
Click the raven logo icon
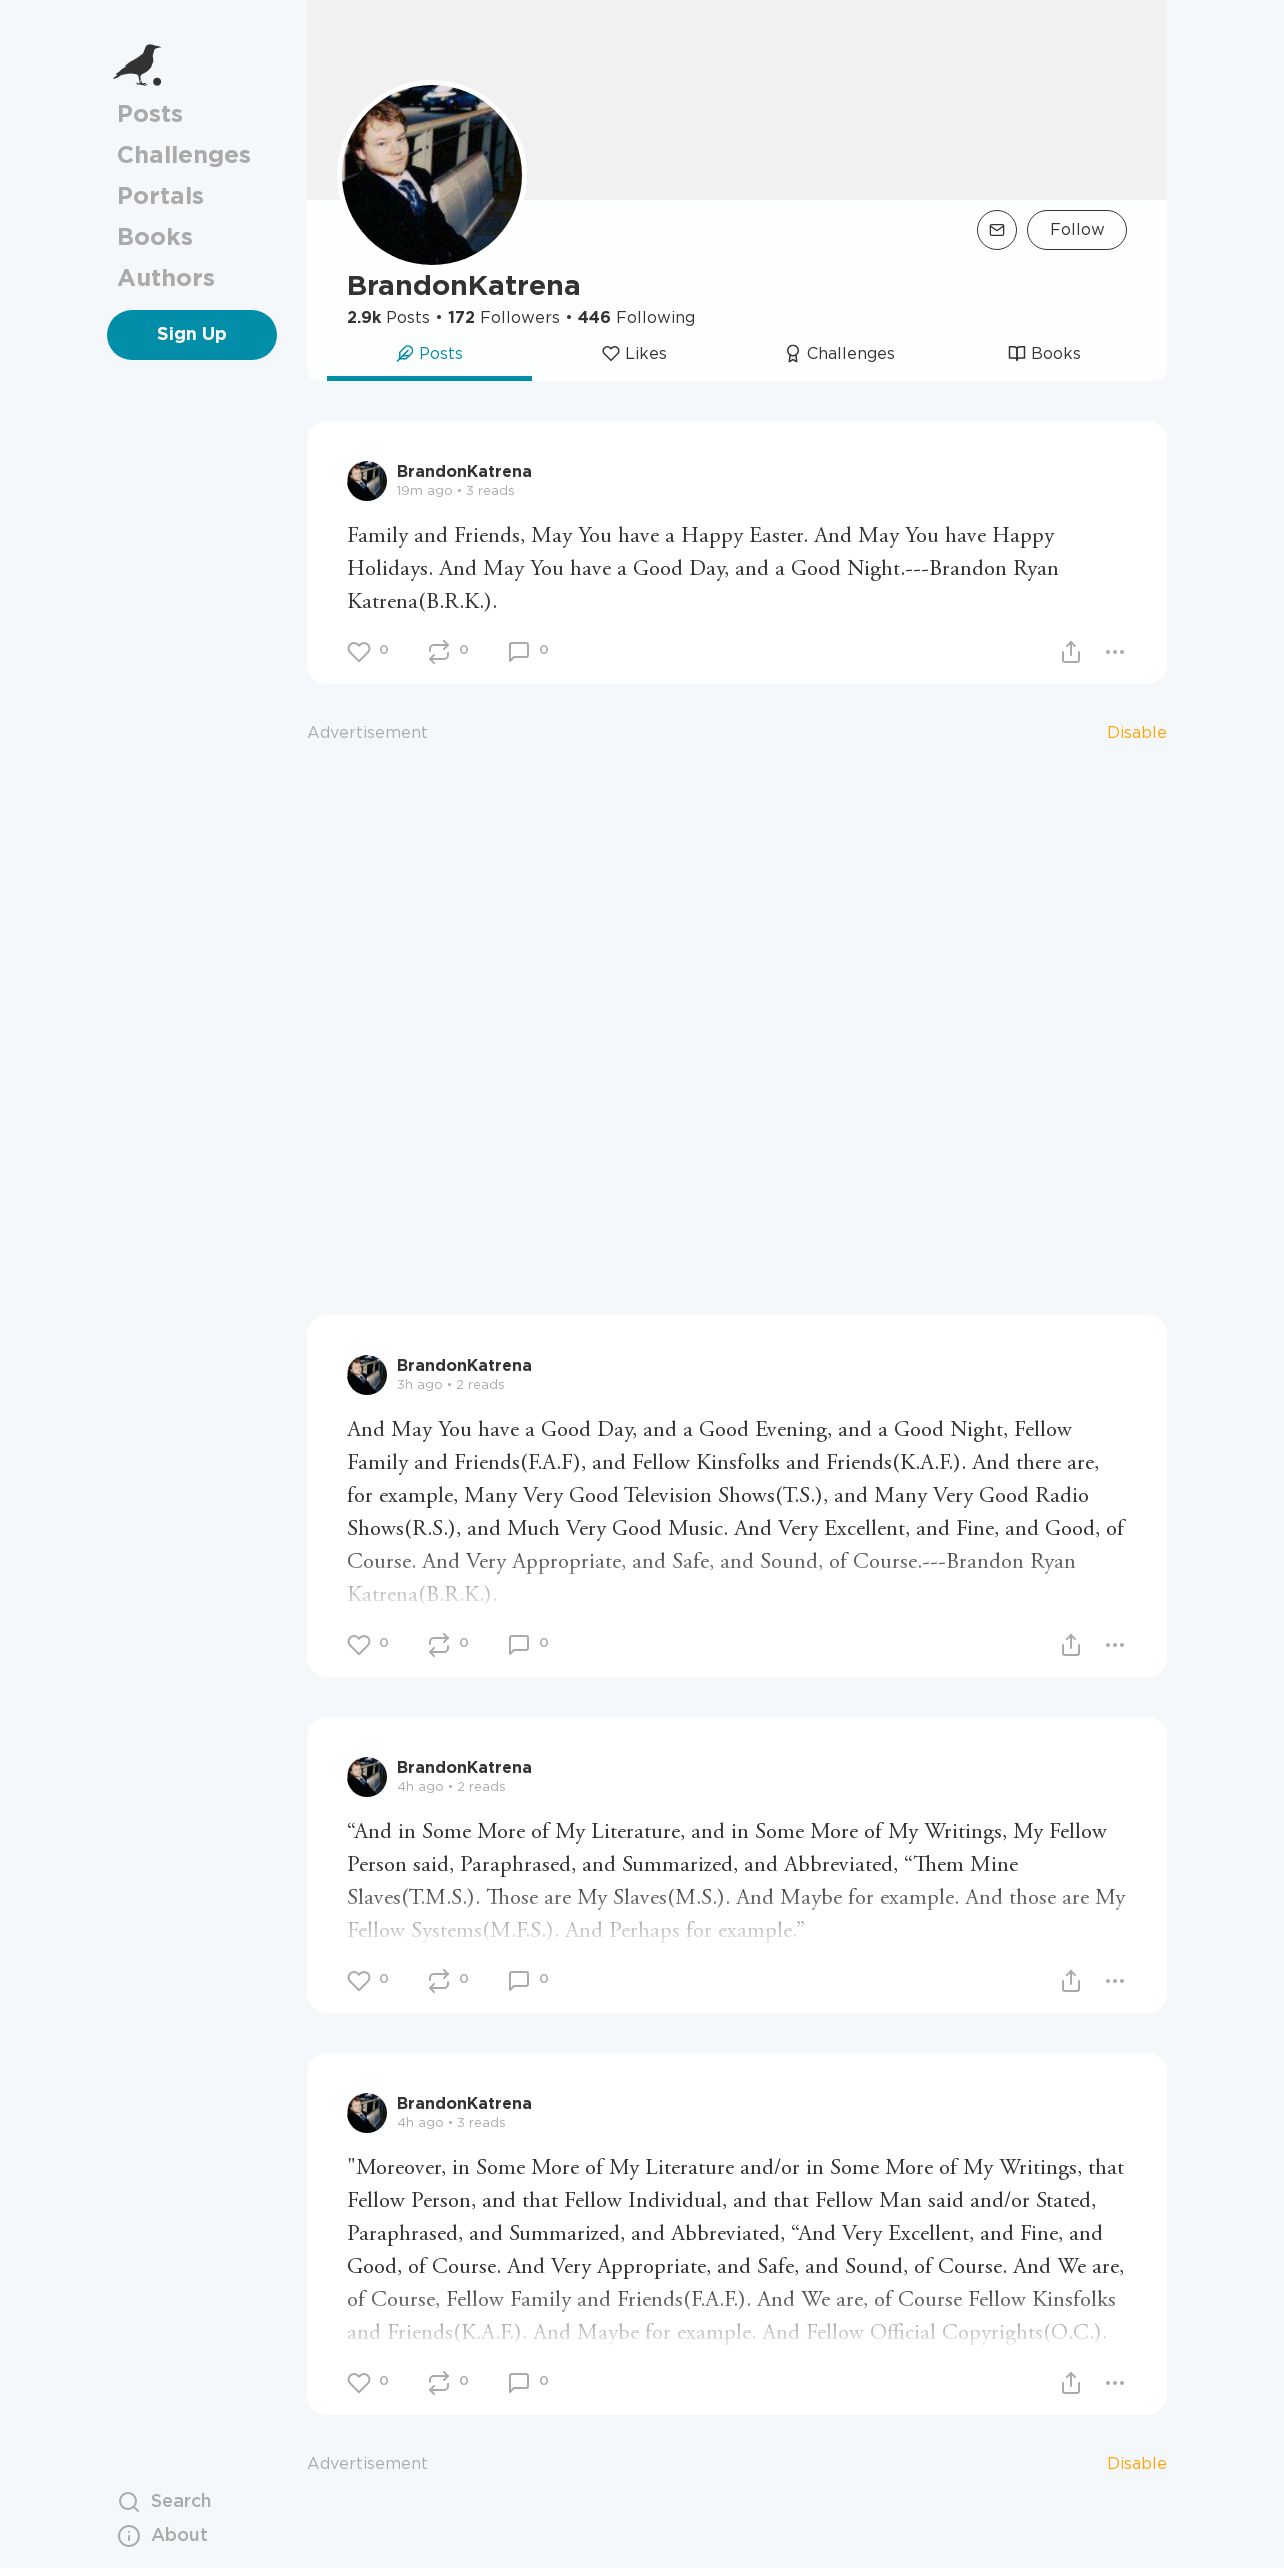coord(137,65)
